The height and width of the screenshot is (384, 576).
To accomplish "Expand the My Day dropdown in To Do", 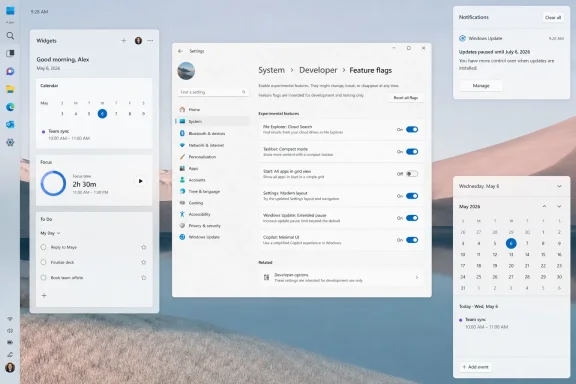I will (x=50, y=233).
